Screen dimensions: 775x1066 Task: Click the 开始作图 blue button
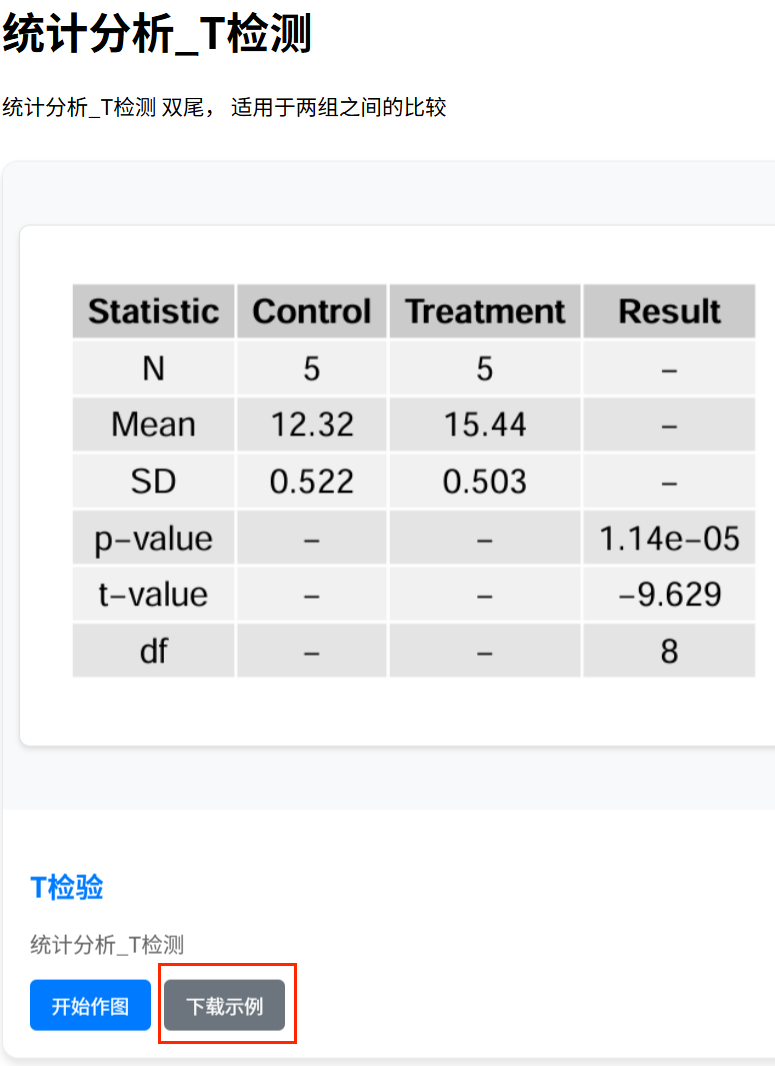90,1005
